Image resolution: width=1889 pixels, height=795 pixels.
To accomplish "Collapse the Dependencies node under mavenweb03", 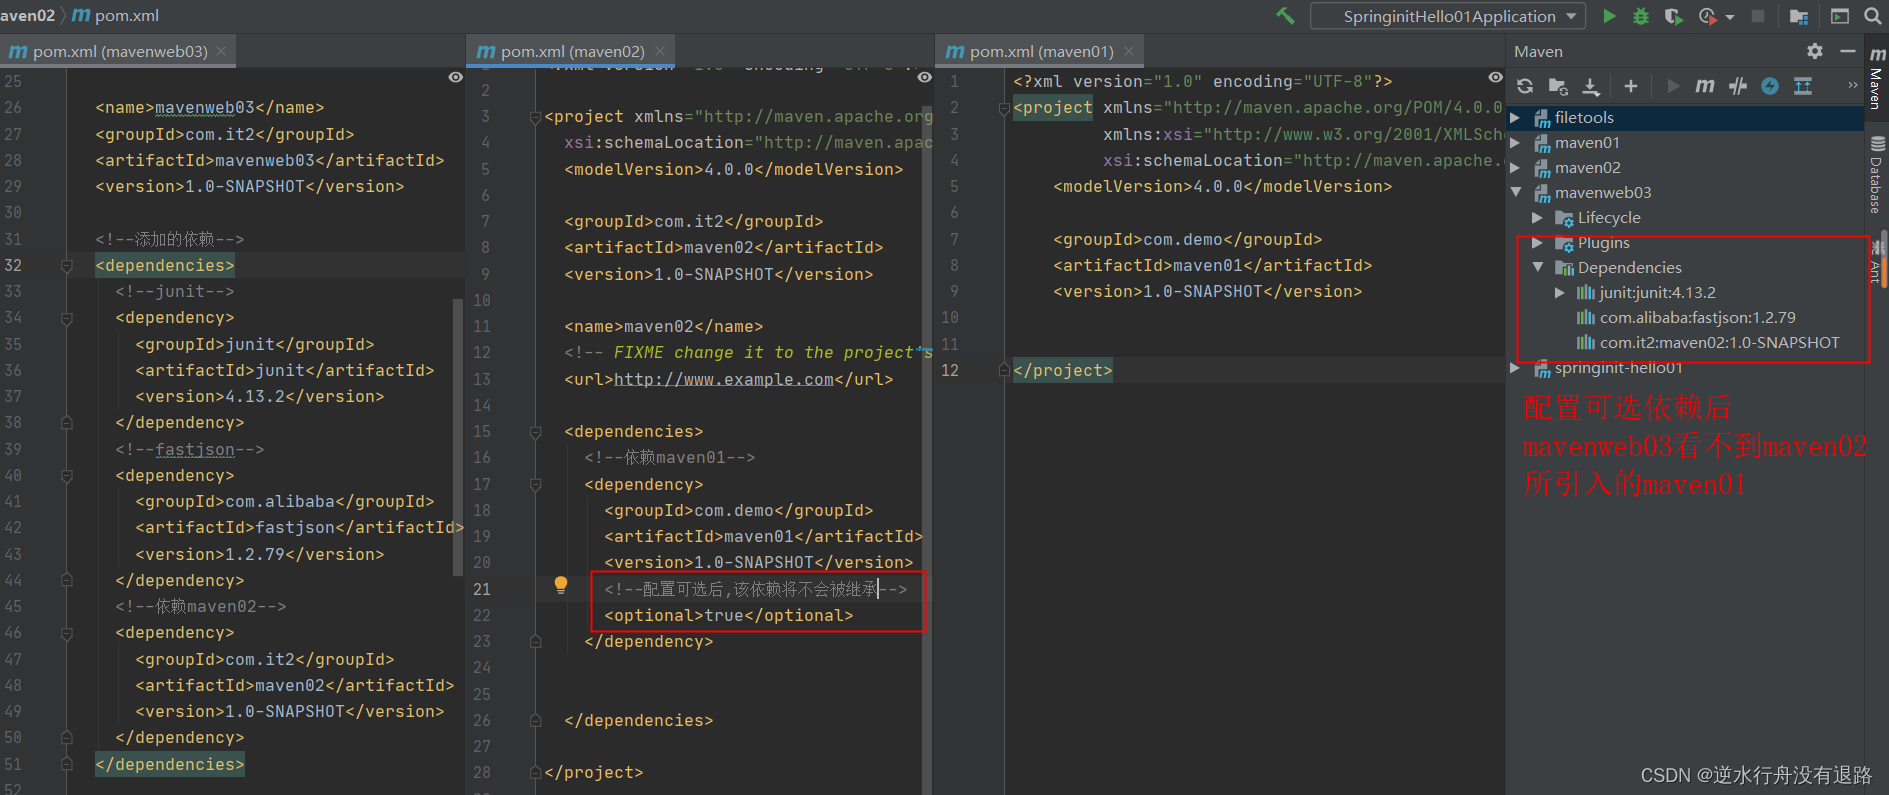I will (x=1538, y=267).
